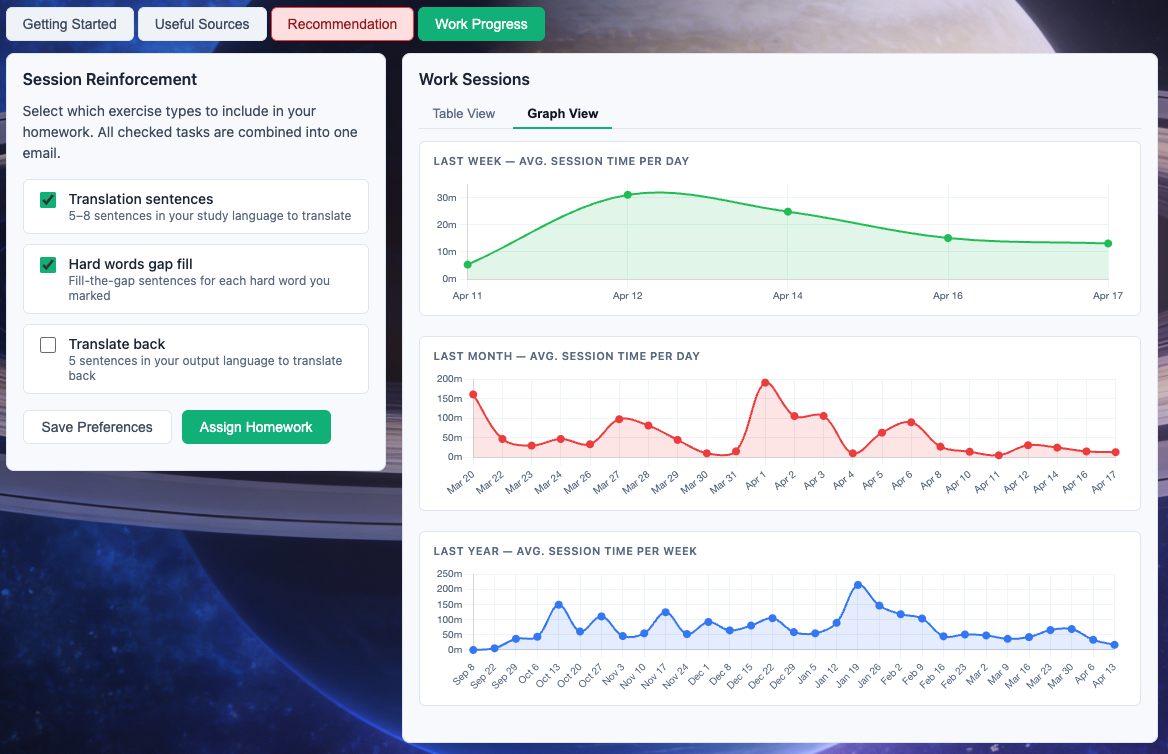
Task: Switch to Table View
Action: point(463,114)
